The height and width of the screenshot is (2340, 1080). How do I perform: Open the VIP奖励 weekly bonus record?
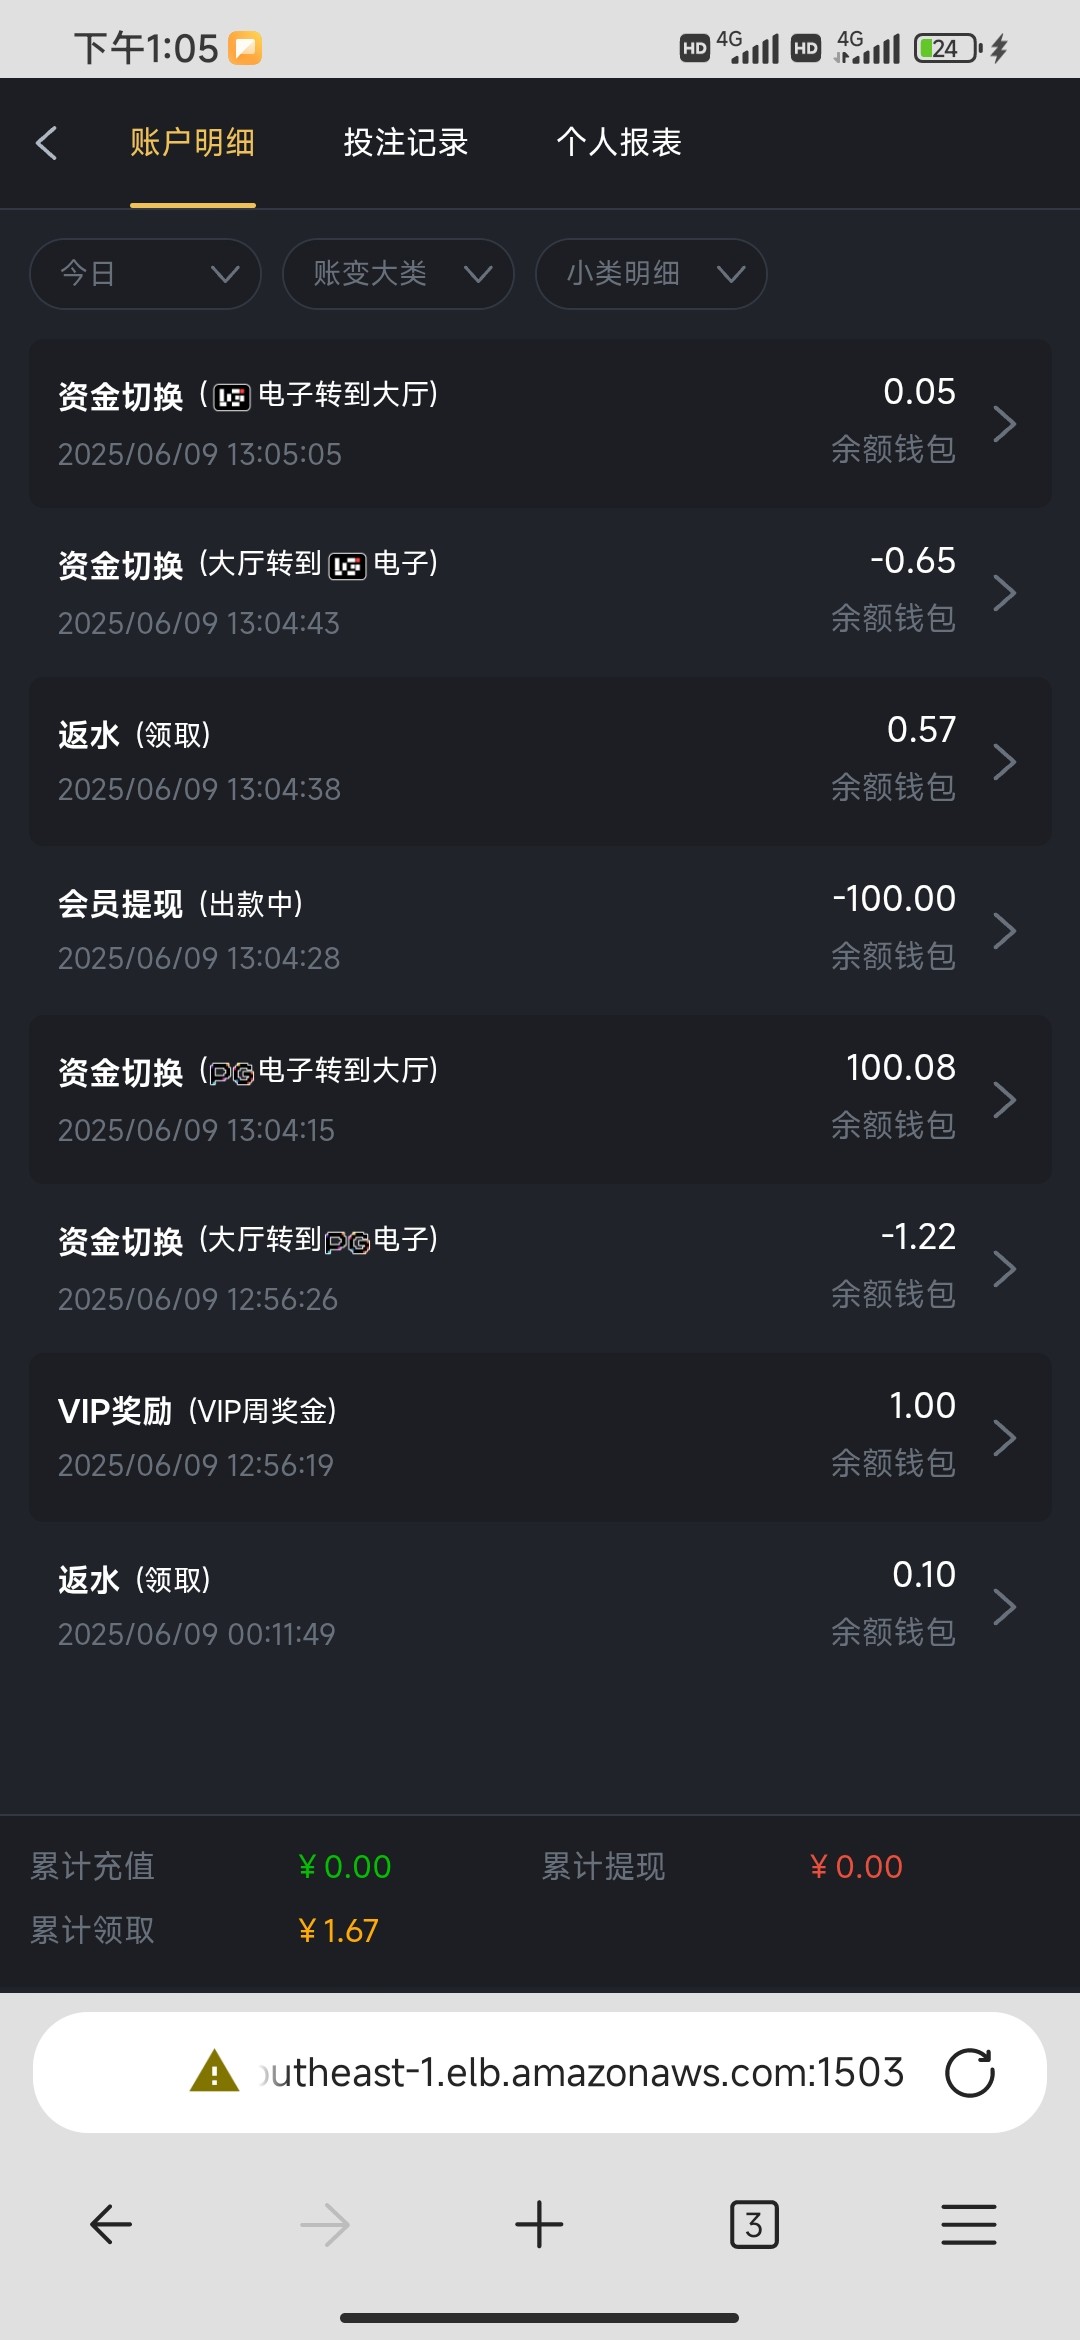point(540,1438)
